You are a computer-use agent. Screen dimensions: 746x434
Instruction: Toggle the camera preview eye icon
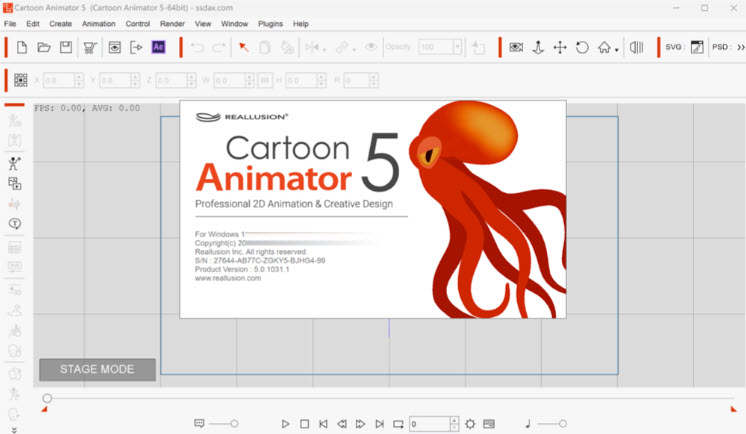[516, 47]
